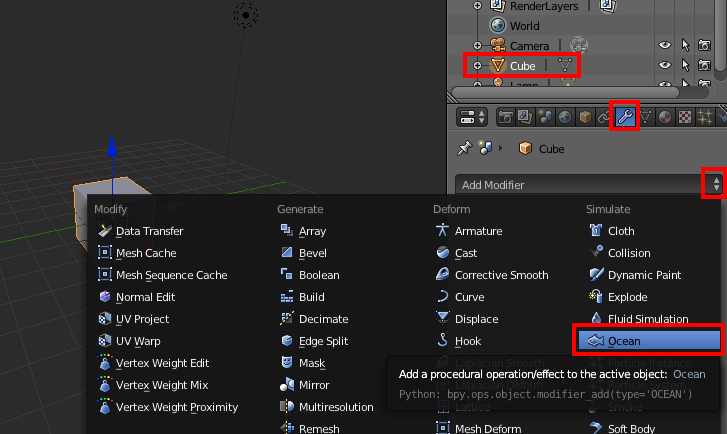Viewport: 727px width, 434px height.
Task: Choose the Array modifier
Action: 312,230
